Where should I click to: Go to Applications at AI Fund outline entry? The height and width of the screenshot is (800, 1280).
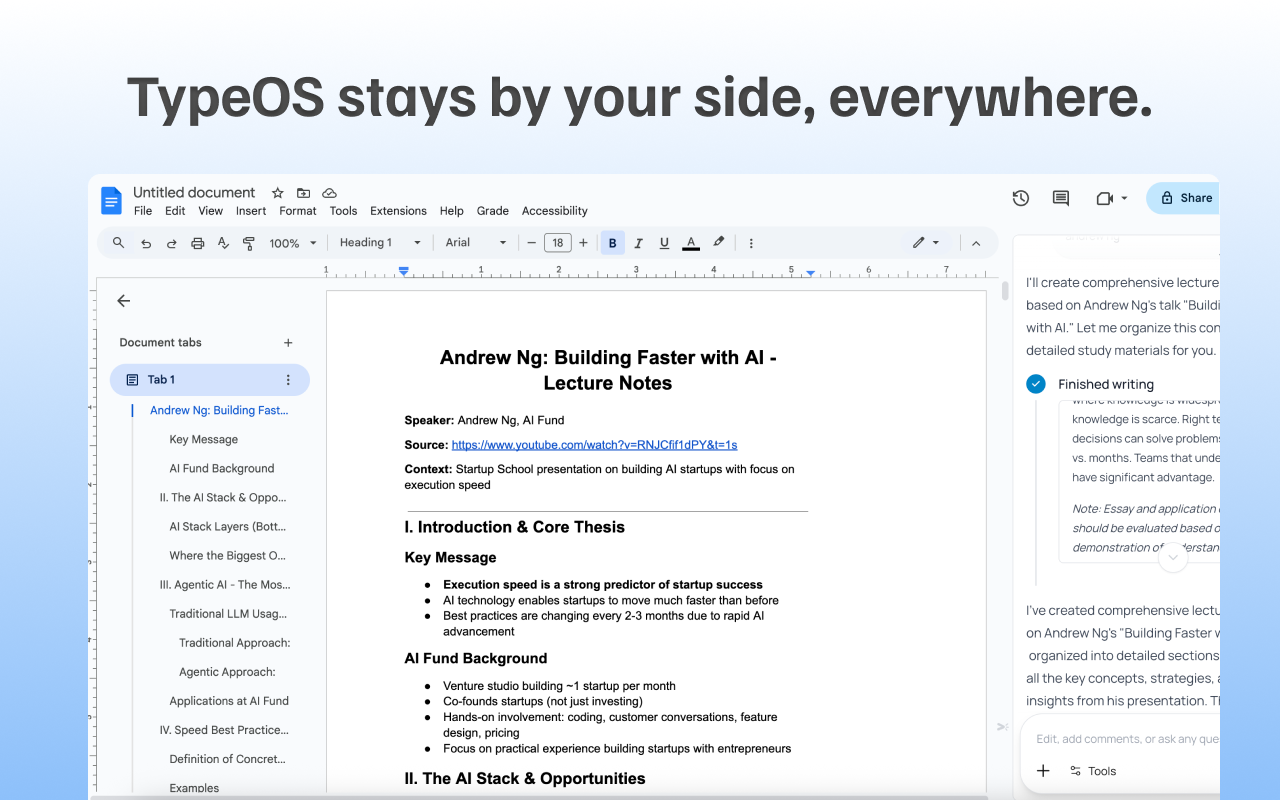[x=229, y=701]
